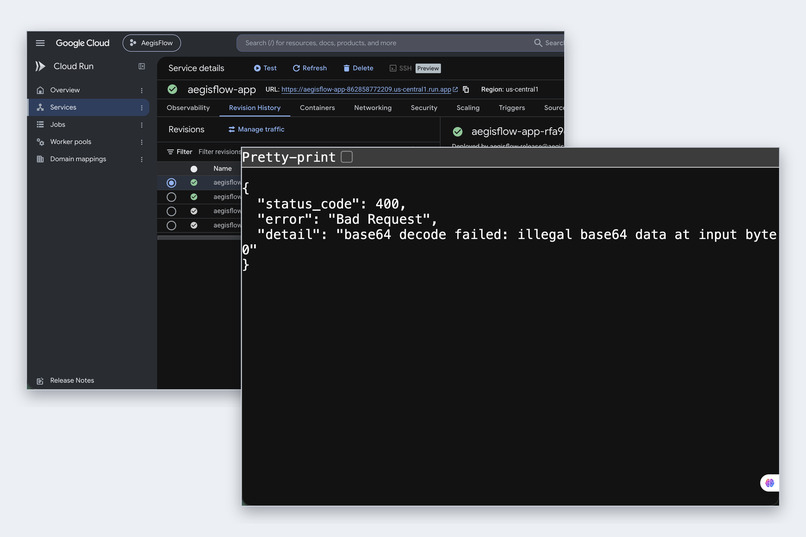Select the third revision radio button
Screen dimensions: 806x537
pos(171,211)
